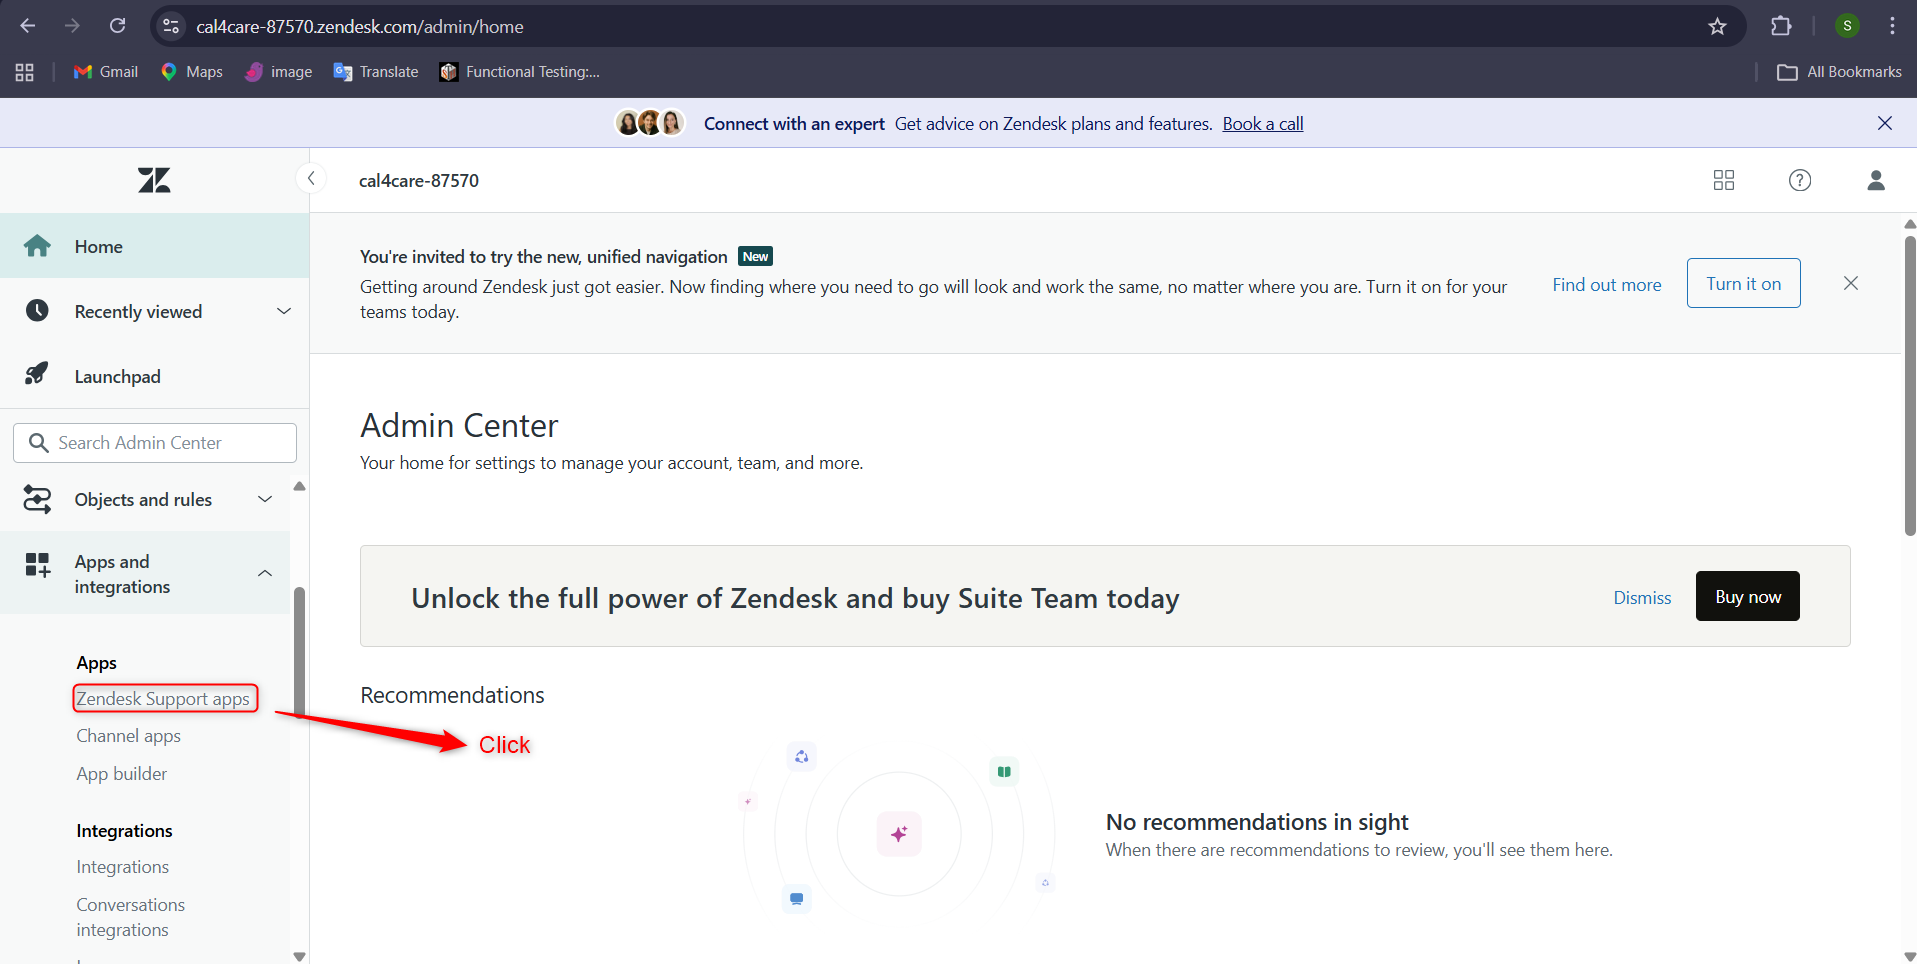
Task: Click the Book a call link
Action: 1263,123
